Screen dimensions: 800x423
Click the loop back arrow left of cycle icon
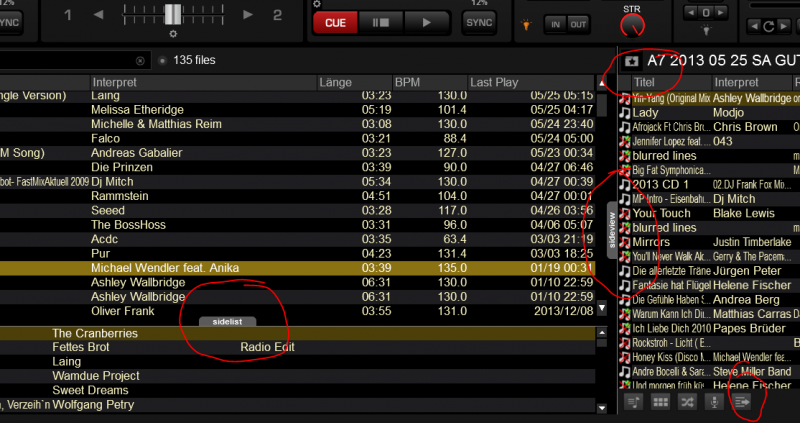(754, 26)
